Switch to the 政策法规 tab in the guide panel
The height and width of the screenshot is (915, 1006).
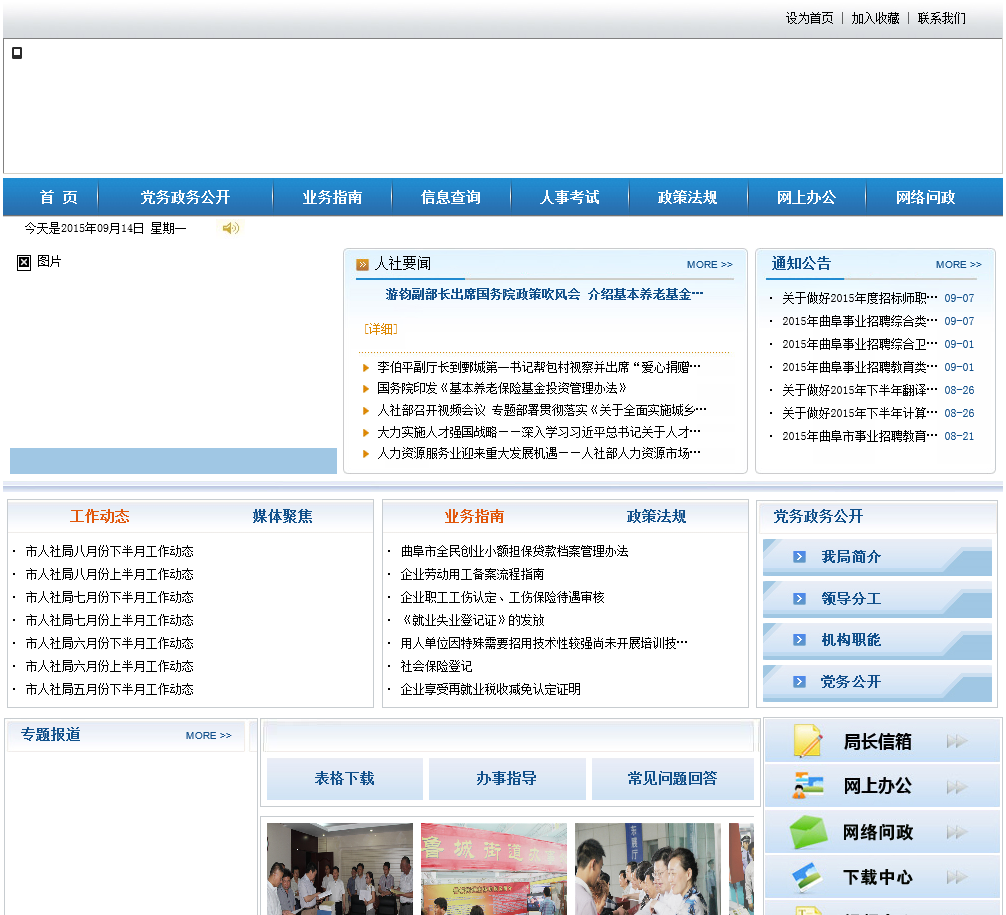pyautogui.click(x=656, y=517)
